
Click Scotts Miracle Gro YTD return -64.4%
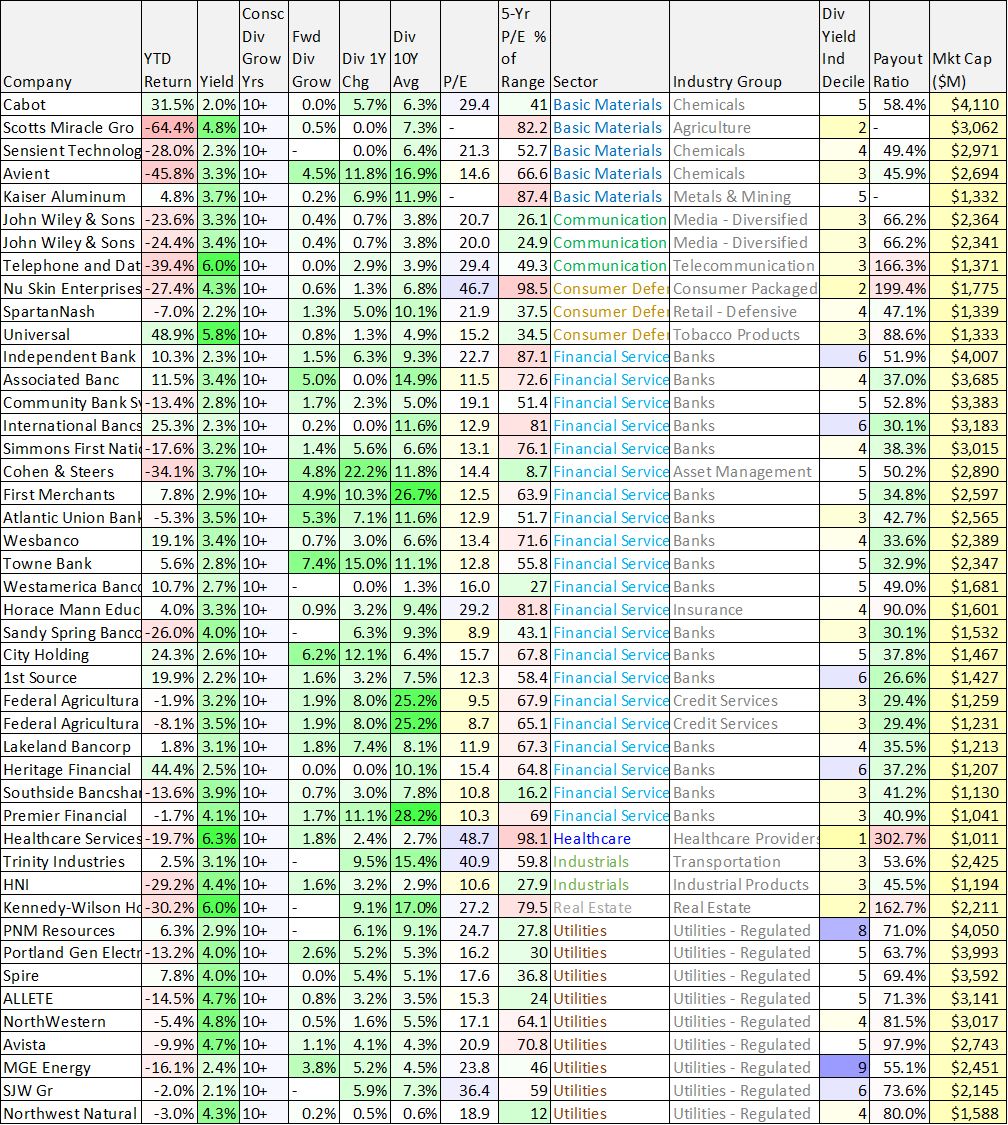[169, 128]
